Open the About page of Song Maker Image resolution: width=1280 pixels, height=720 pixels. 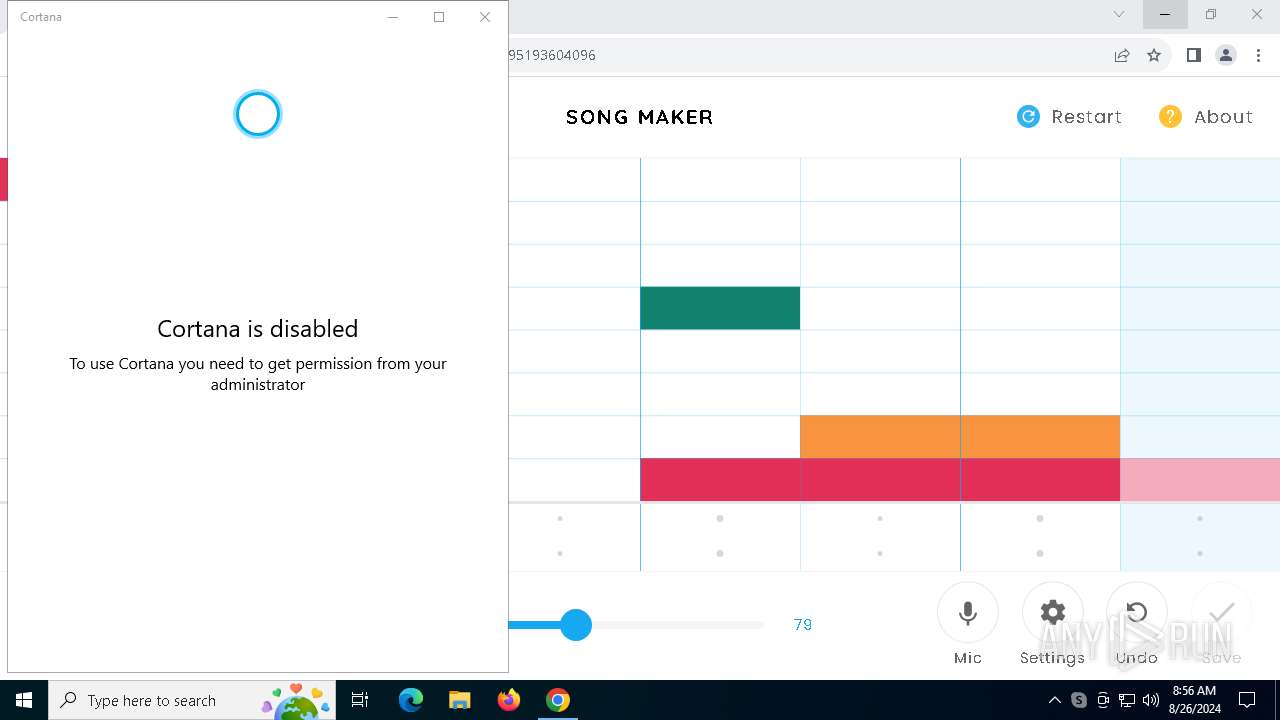(x=1205, y=117)
